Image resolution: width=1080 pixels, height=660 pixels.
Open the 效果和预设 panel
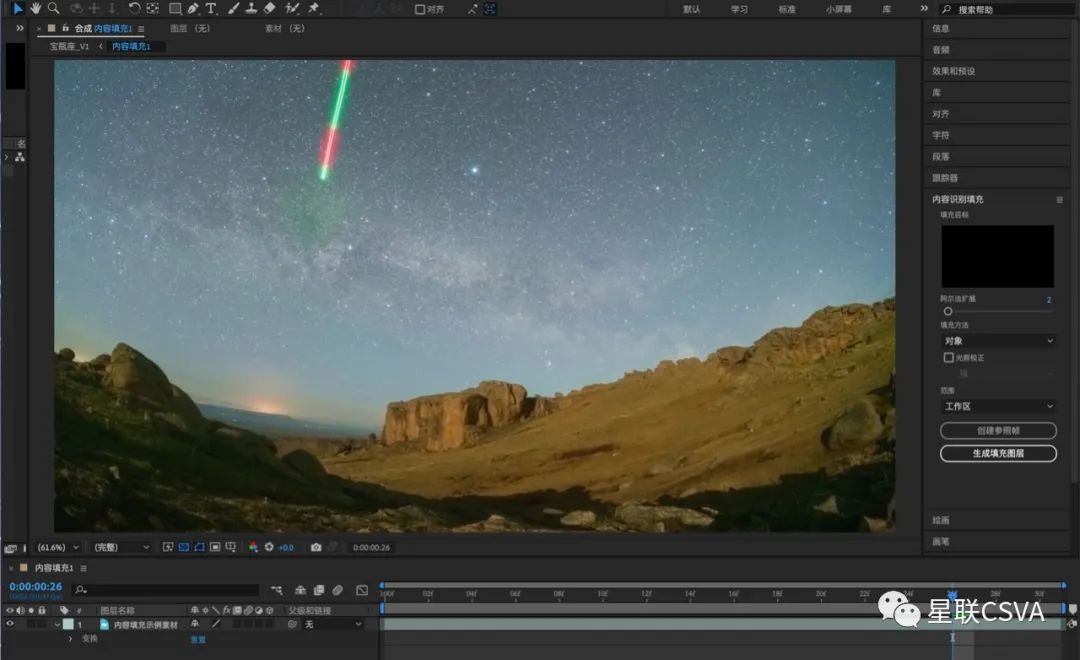coord(954,71)
